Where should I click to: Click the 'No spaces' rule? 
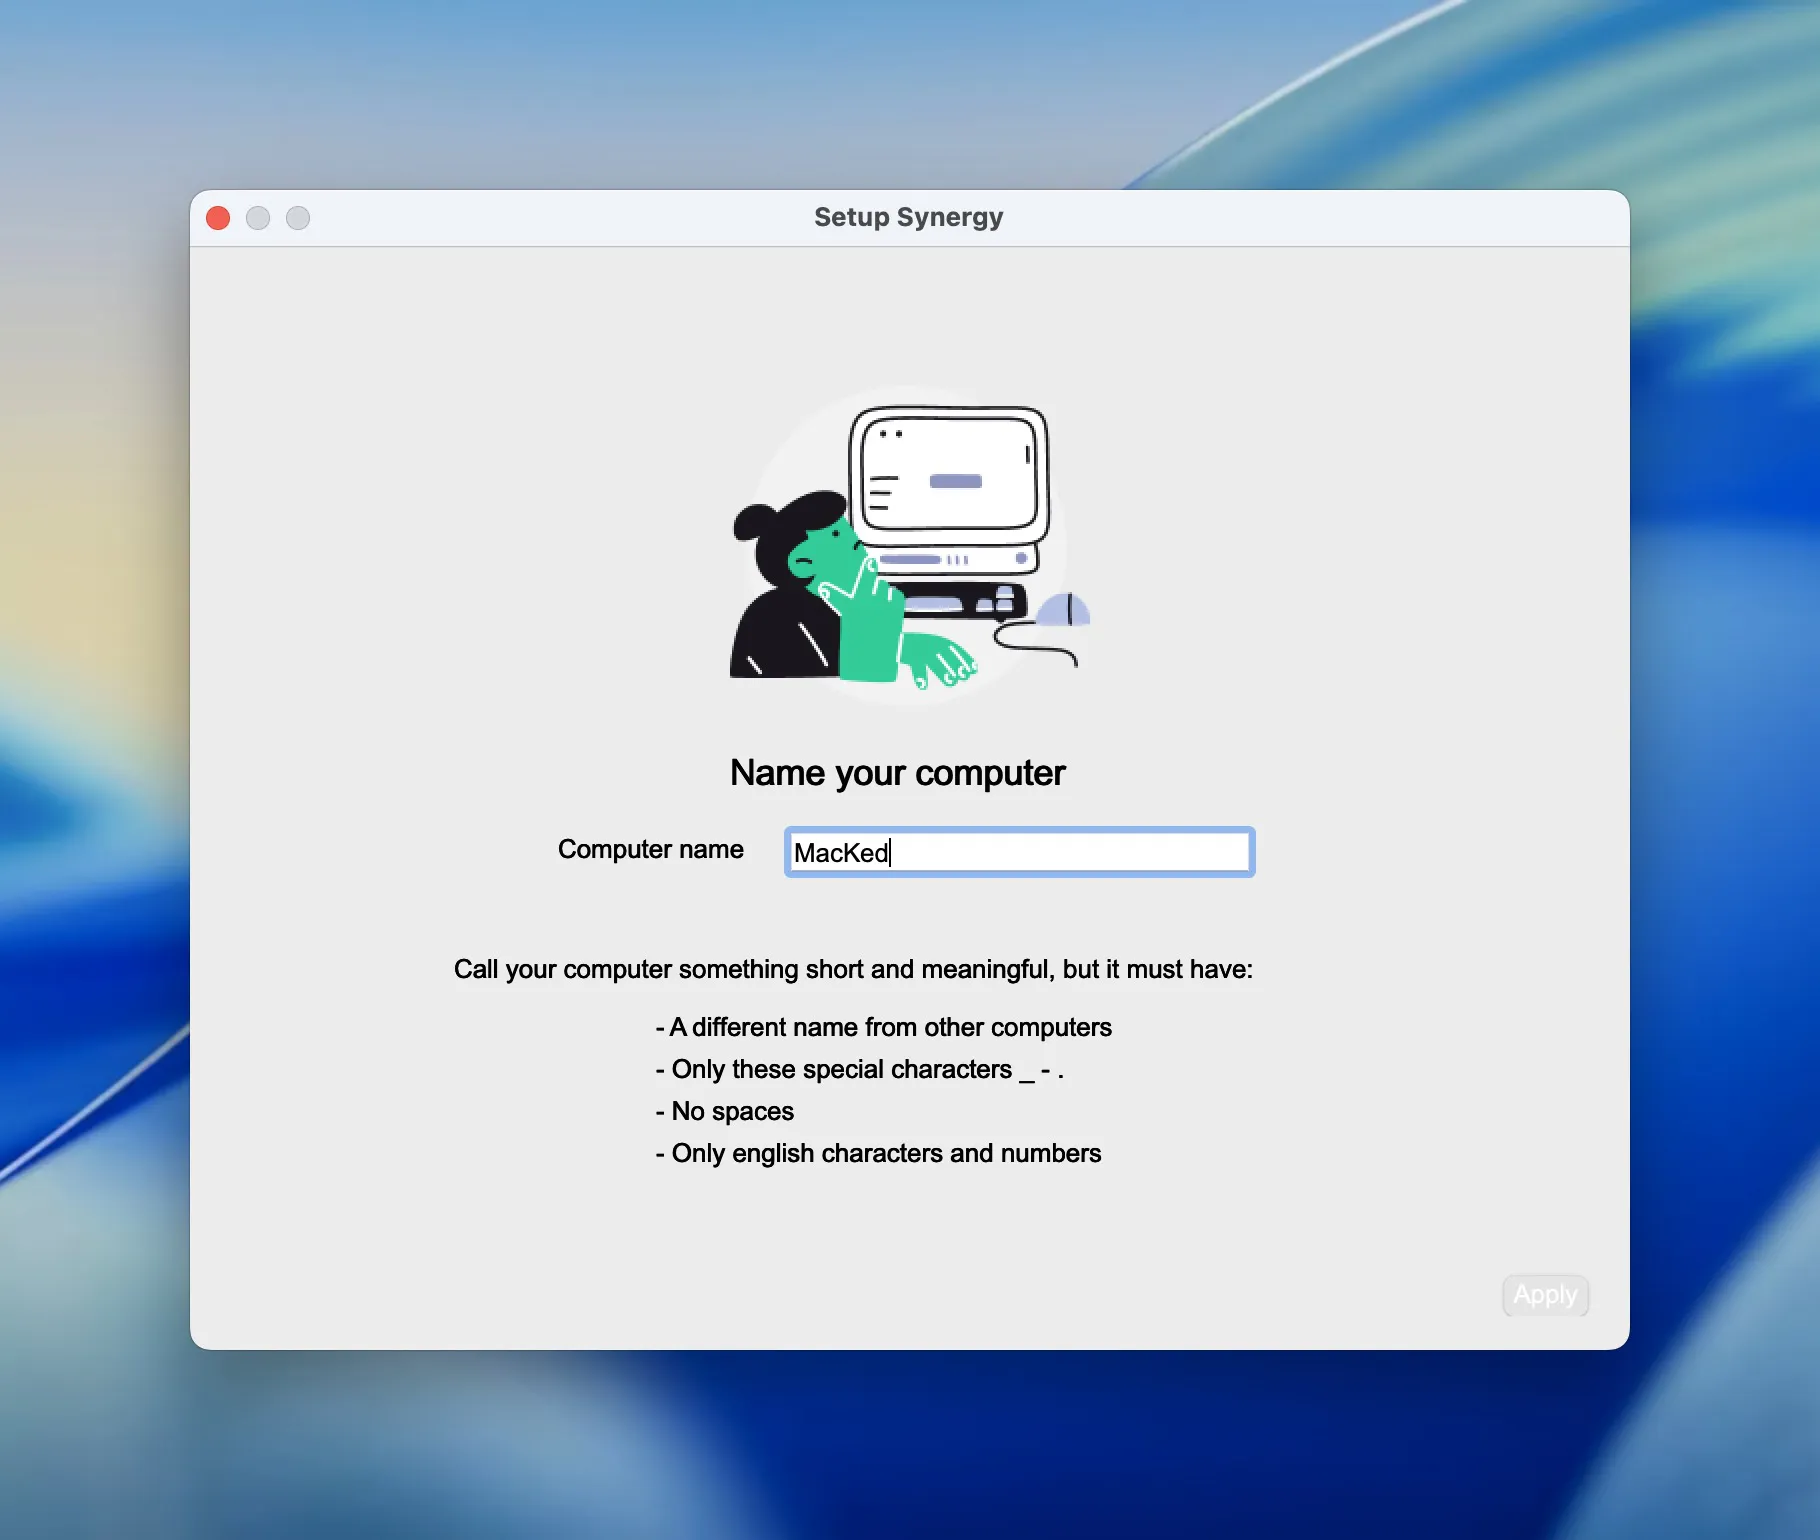coord(725,1111)
